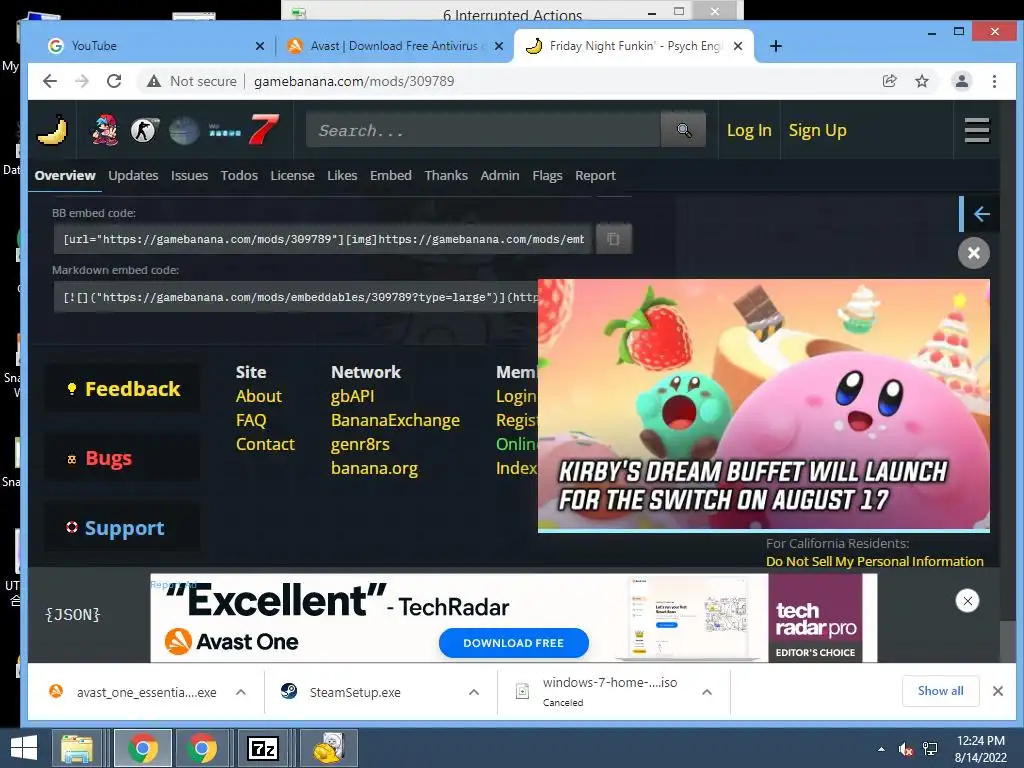Open the BananaExchange link
This screenshot has width=1024, height=768.
(x=395, y=421)
